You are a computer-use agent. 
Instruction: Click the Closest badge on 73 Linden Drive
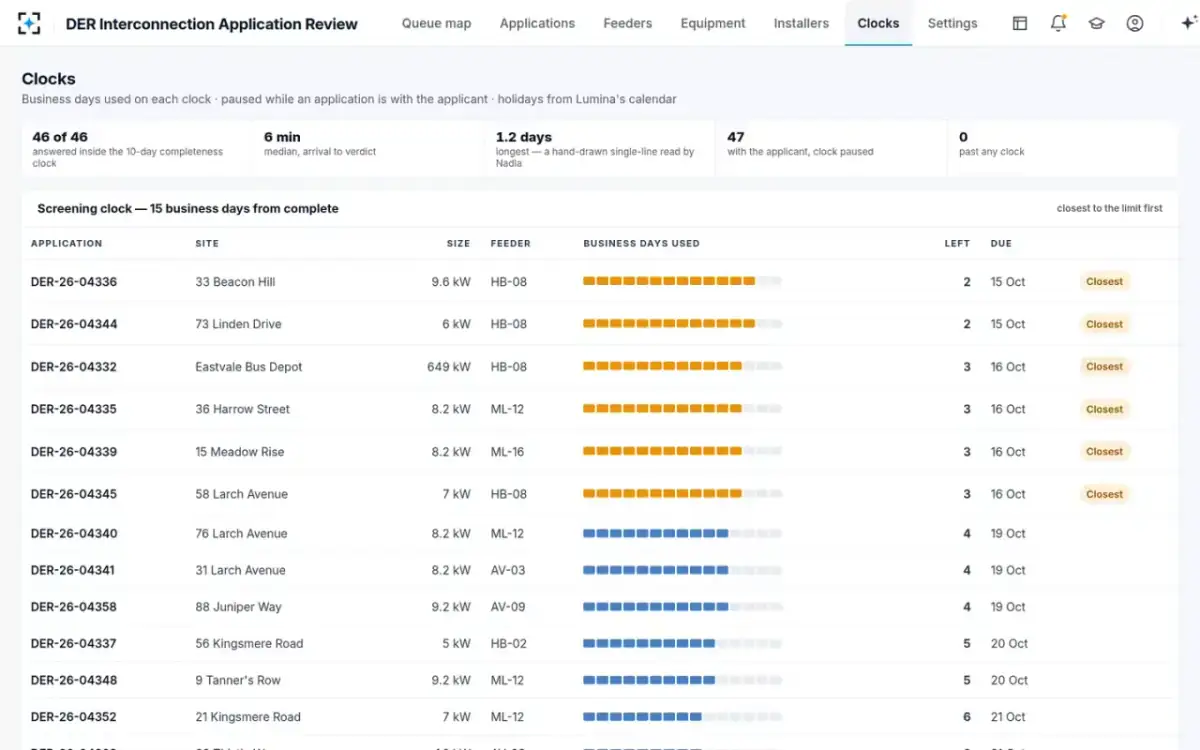coord(1104,324)
